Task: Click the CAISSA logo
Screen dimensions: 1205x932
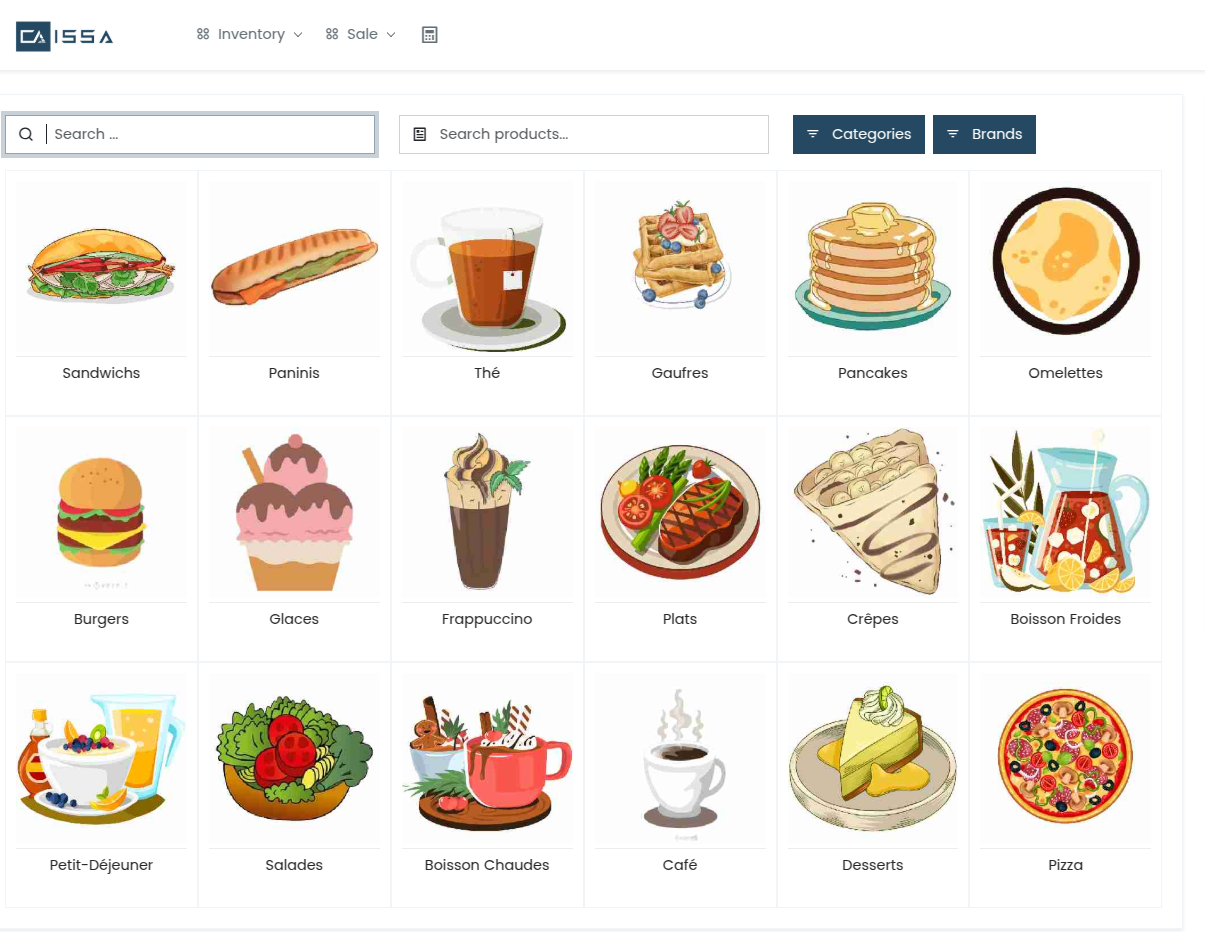Action: point(65,37)
